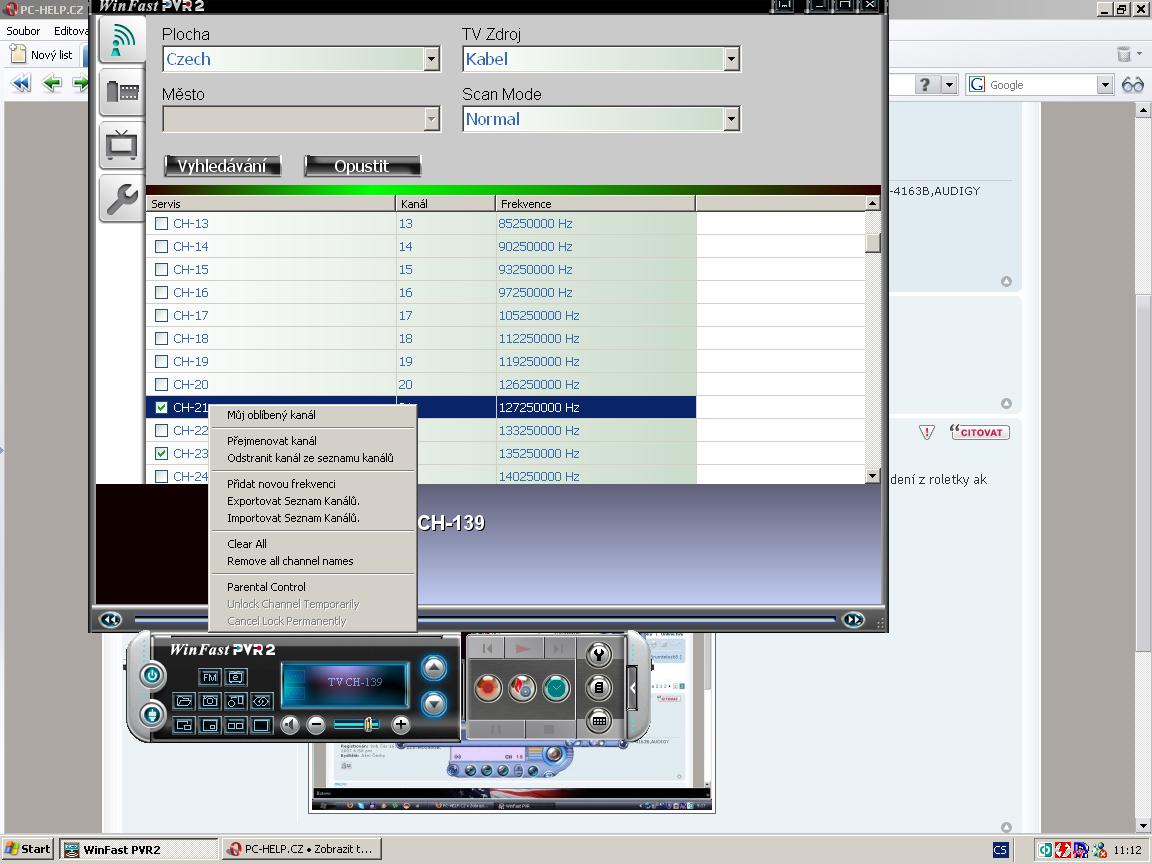Screen dimensions: 1152x864
Task: Click the plug icon button below power
Action: pos(152,713)
